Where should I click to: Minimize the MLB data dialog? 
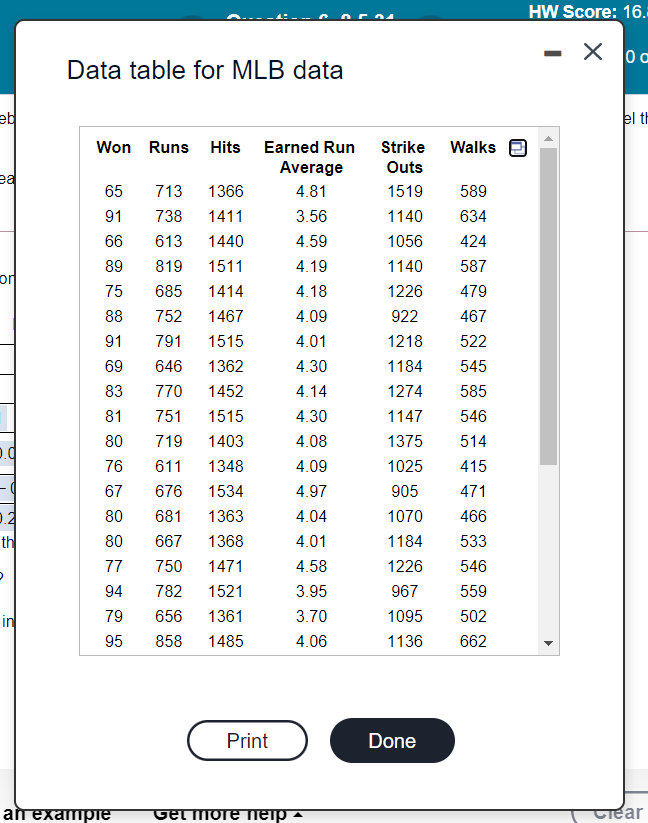pos(553,53)
